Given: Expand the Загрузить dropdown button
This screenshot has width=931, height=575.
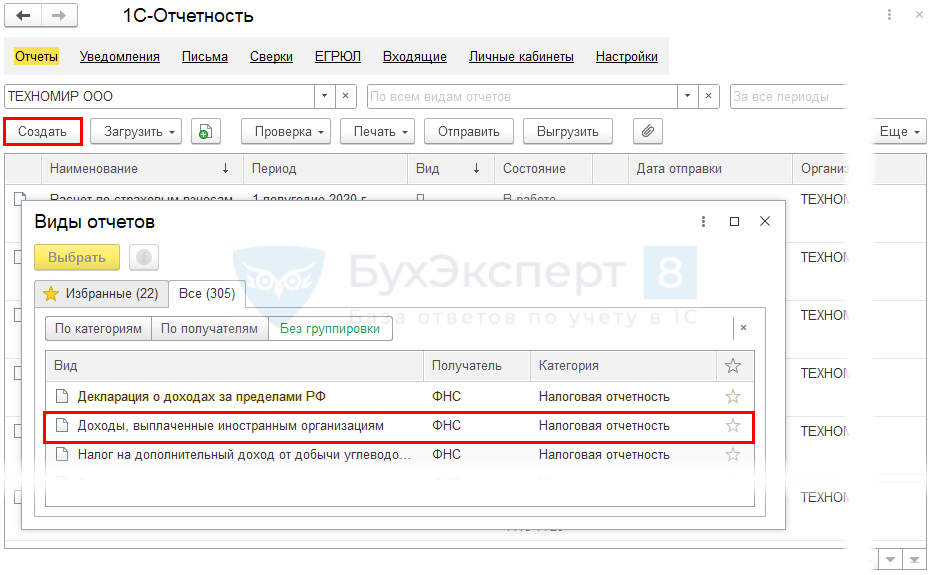Looking at the screenshot, I should (172, 132).
